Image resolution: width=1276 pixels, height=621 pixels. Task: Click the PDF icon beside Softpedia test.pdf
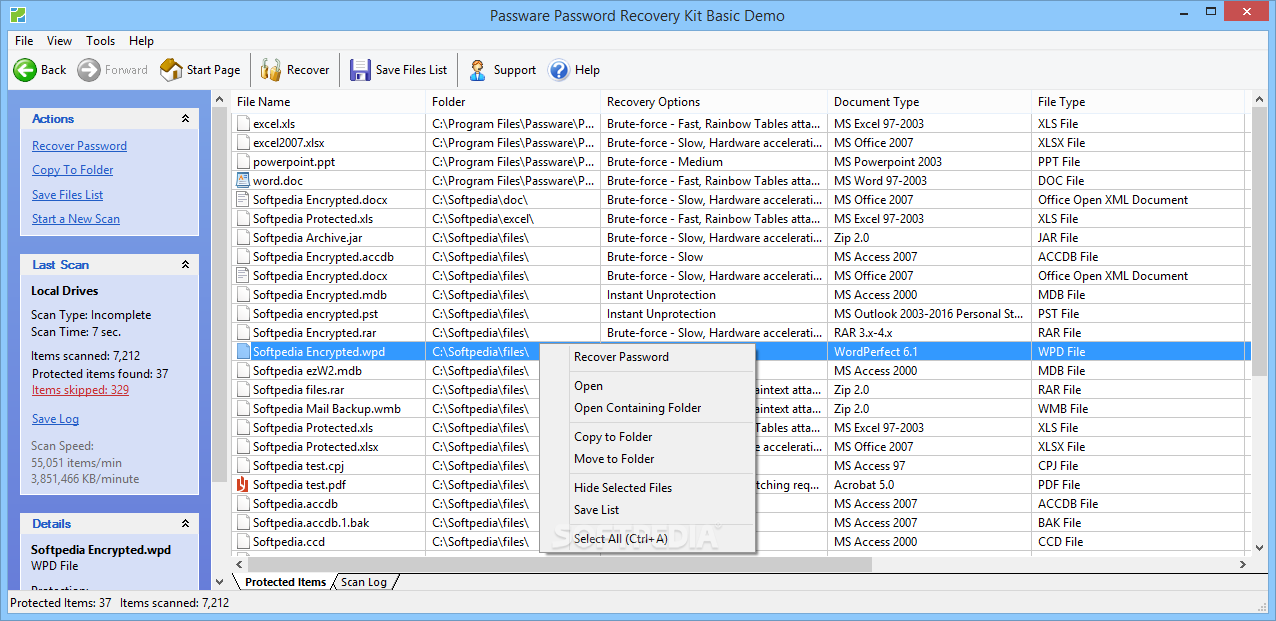pyautogui.click(x=242, y=485)
